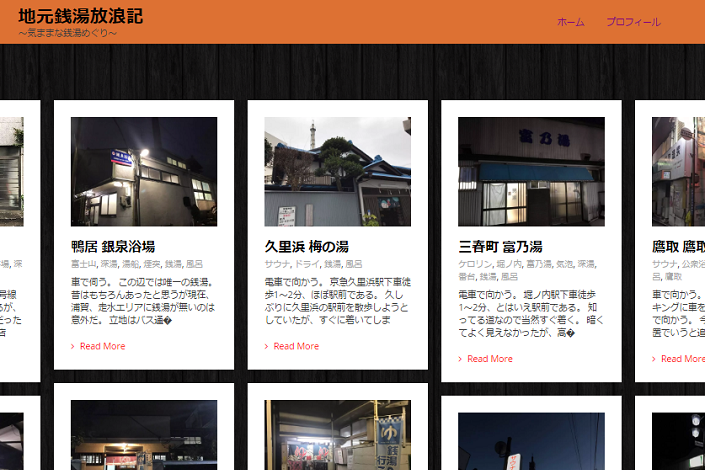
Task: Select the 堀ノ内 tag
Action: pos(508,264)
